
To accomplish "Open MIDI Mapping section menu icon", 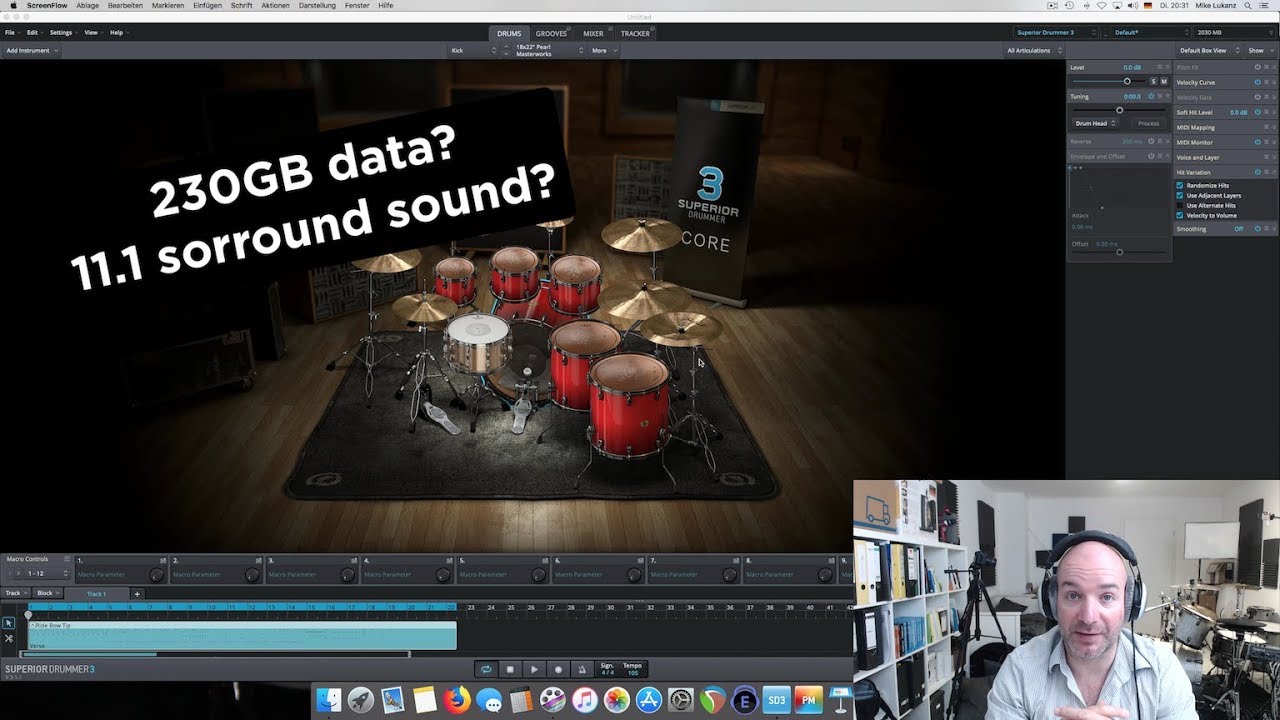I will (x=1266, y=127).
